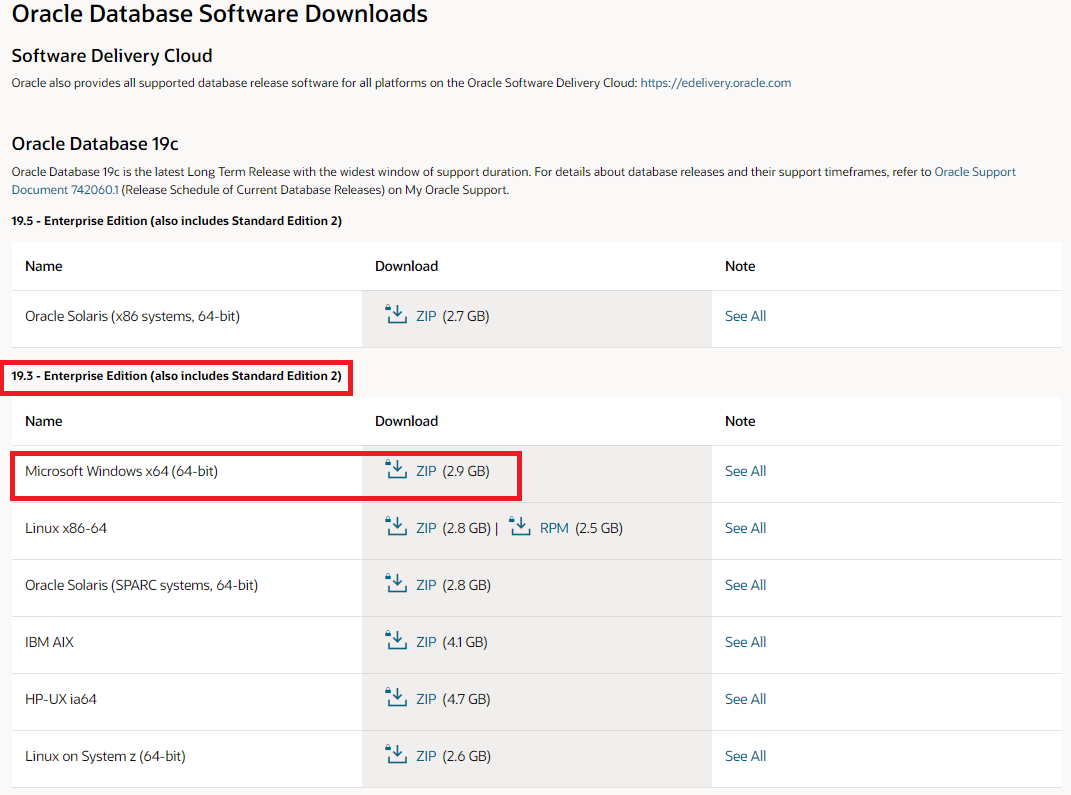
Task: Click Oracle Solaris (SPARC systems, 64-bit) name
Action: 141,585
